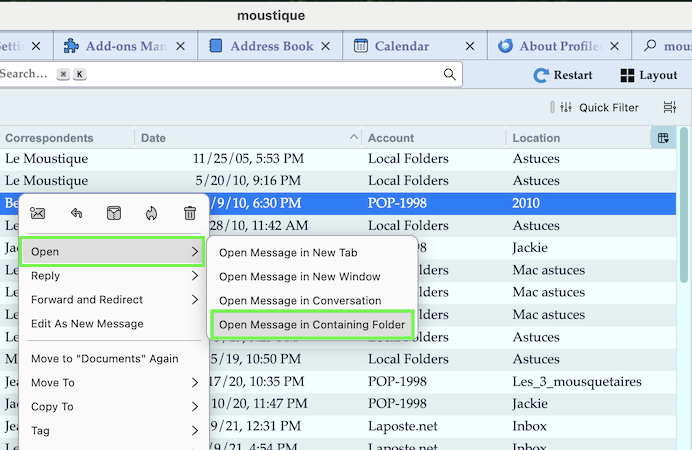The image size is (692, 450).
Task: Expand the Copy To submenu
Action: tap(112, 407)
